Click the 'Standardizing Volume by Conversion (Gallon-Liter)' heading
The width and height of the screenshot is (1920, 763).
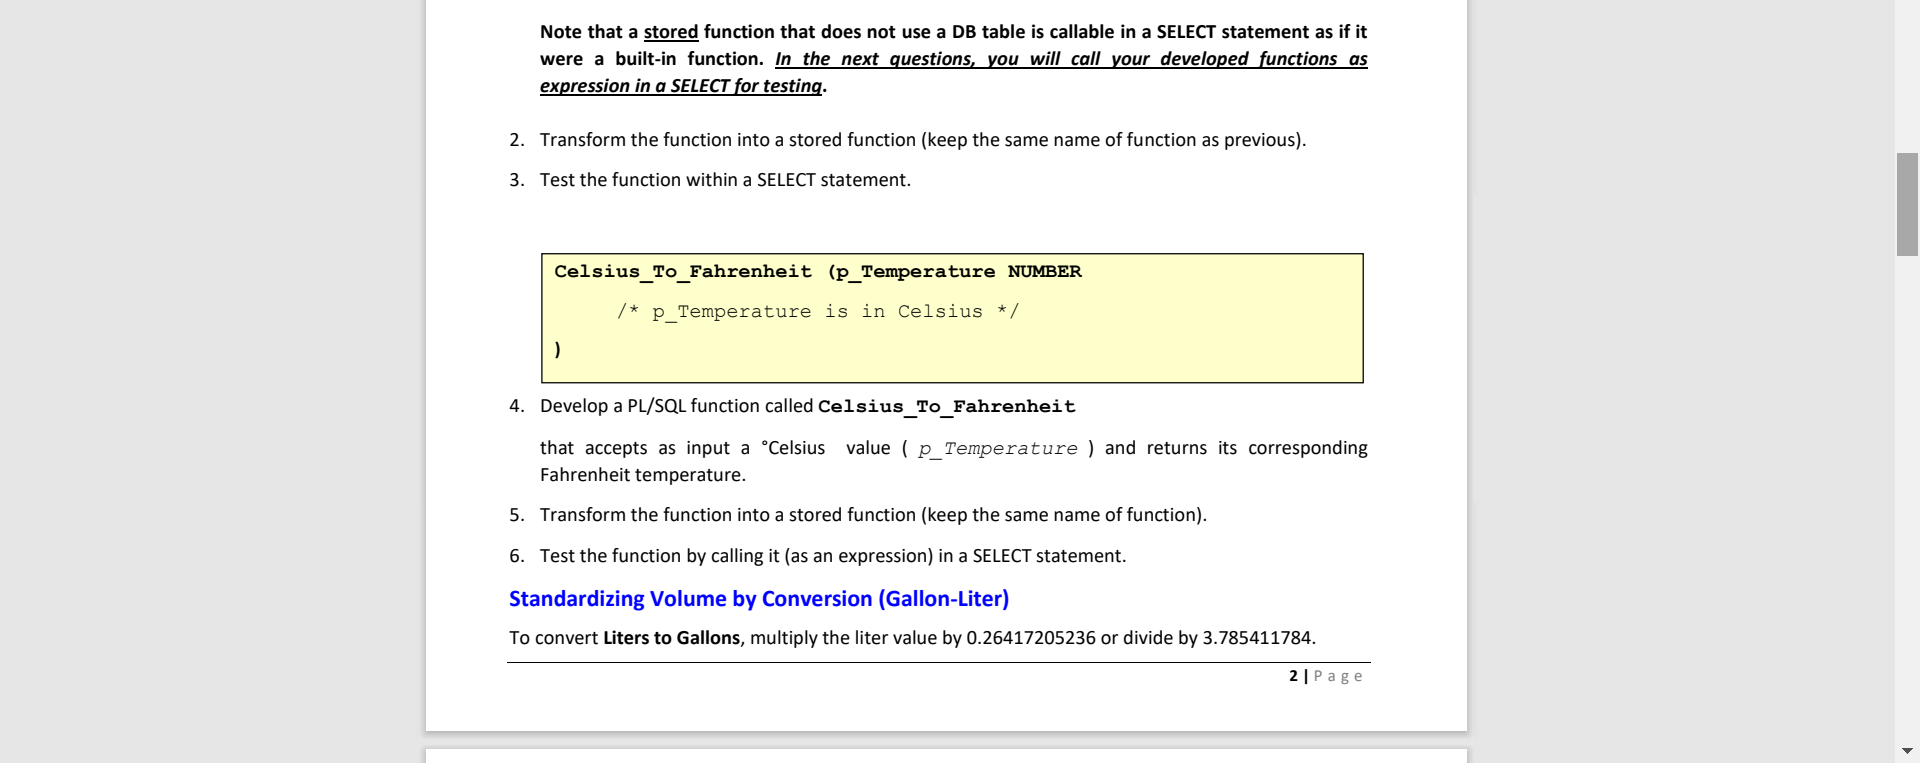(x=759, y=598)
